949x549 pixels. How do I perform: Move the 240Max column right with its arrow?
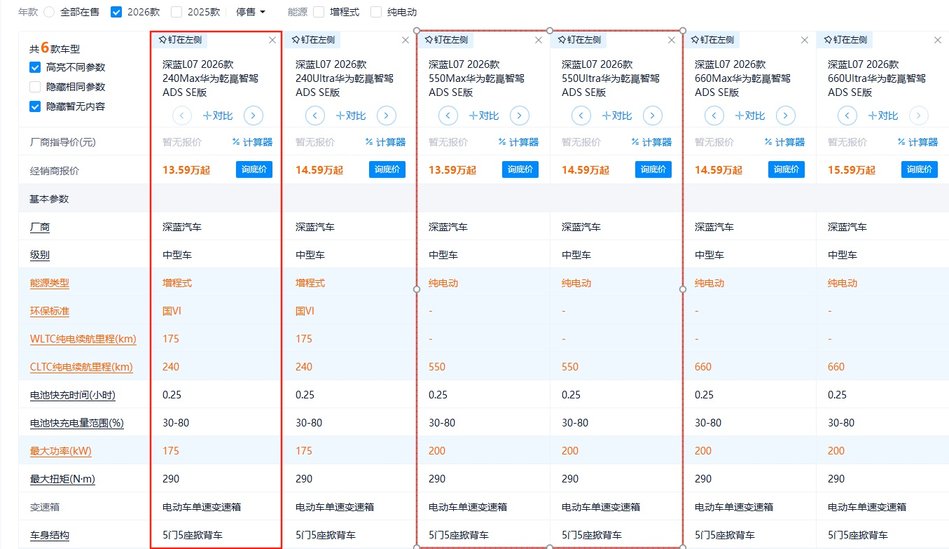point(253,115)
